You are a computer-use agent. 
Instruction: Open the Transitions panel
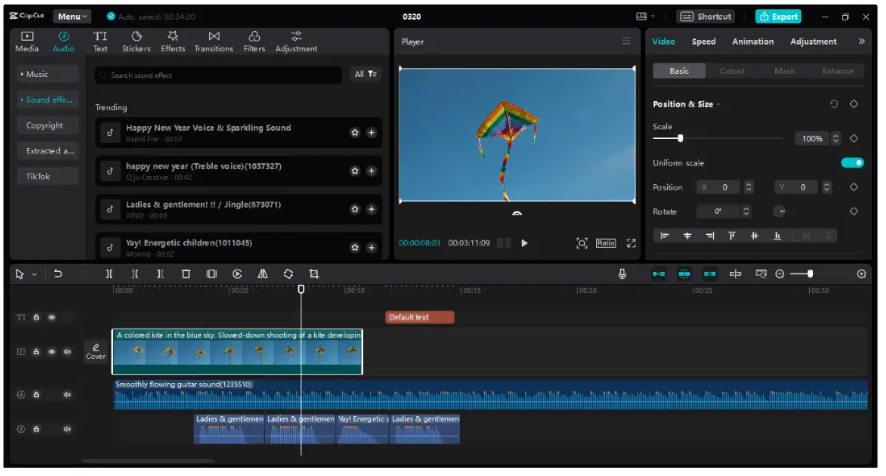pos(214,42)
